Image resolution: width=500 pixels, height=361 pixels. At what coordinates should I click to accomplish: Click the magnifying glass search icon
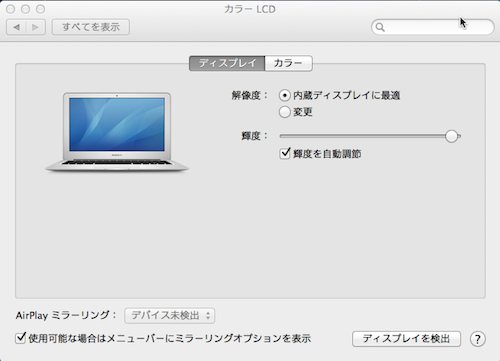(x=380, y=27)
